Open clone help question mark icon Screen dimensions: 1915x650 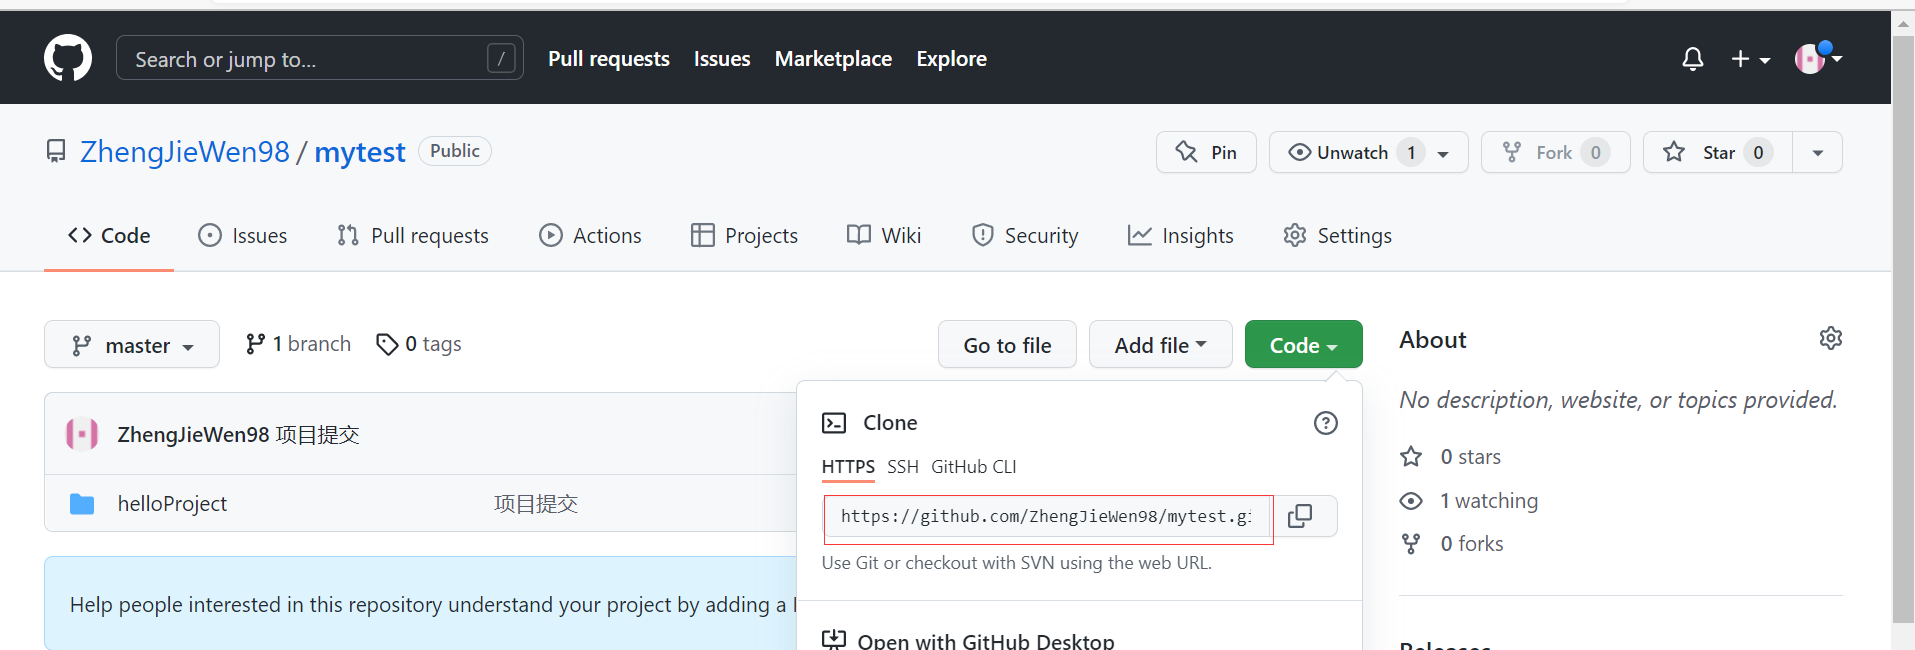(1325, 423)
